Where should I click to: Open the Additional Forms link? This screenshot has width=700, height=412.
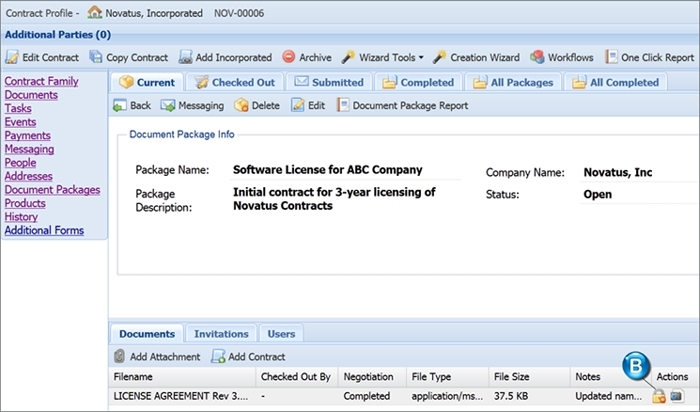coord(44,230)
